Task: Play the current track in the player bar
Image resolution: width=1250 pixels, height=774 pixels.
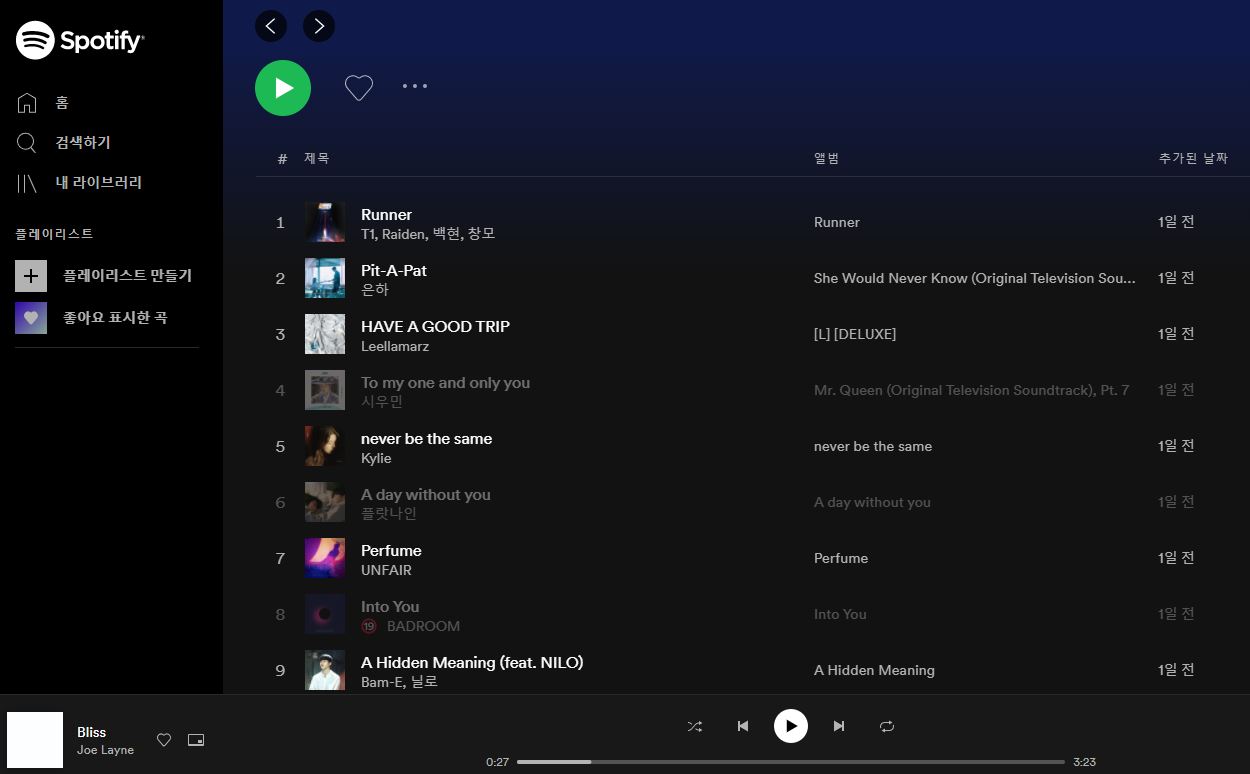Action: [x=791, y=726]
